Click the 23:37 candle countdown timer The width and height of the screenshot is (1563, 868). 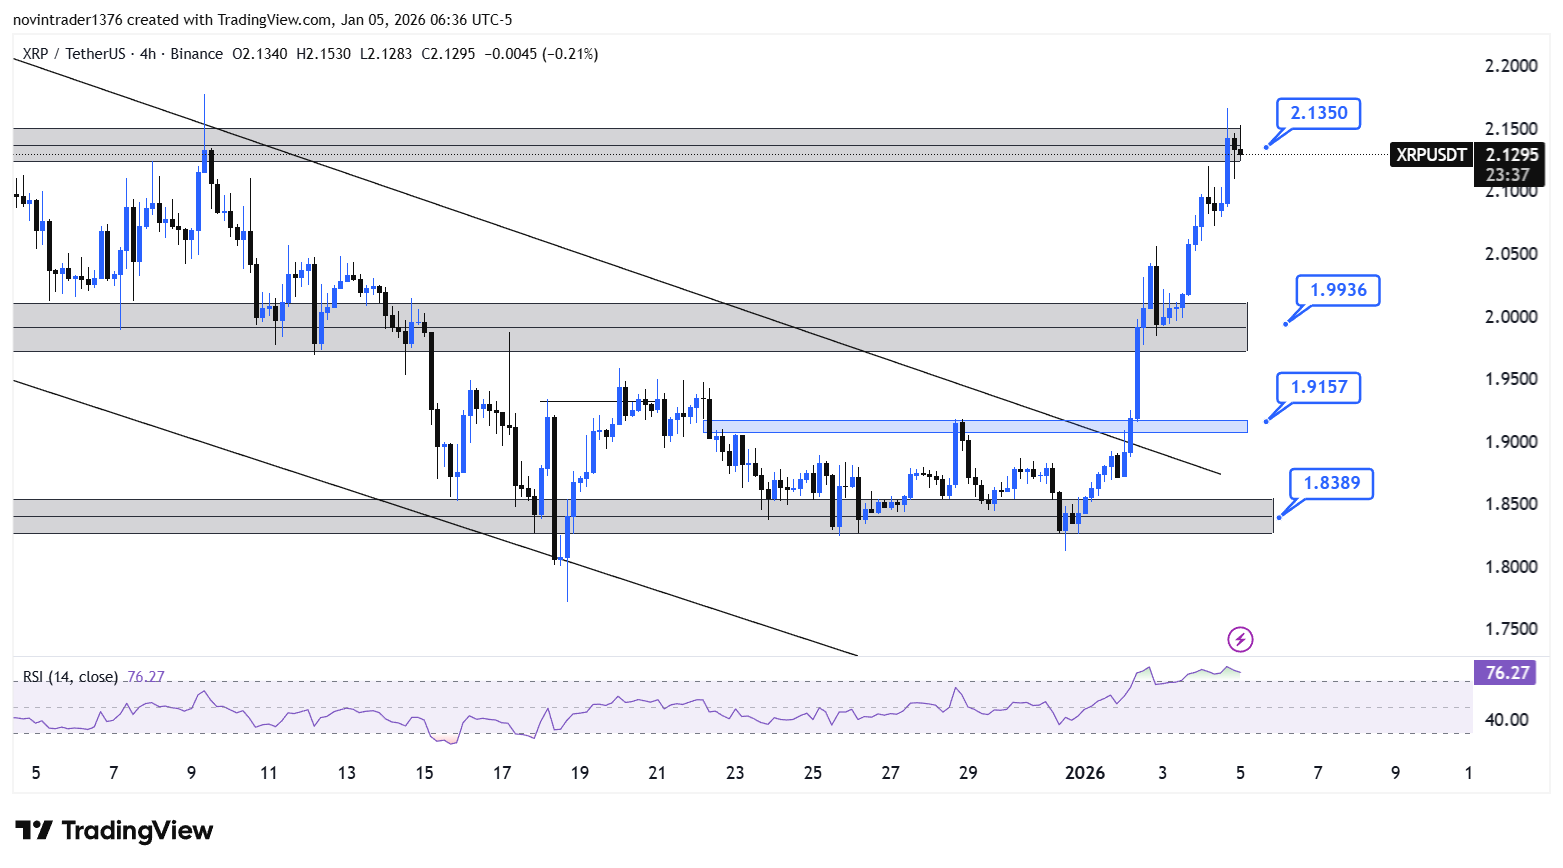[x=1508, y=175]
